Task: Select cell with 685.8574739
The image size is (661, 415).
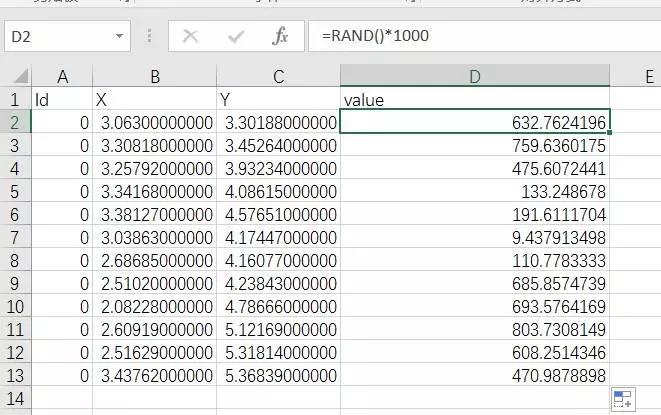Action: [x=475, y=283]
